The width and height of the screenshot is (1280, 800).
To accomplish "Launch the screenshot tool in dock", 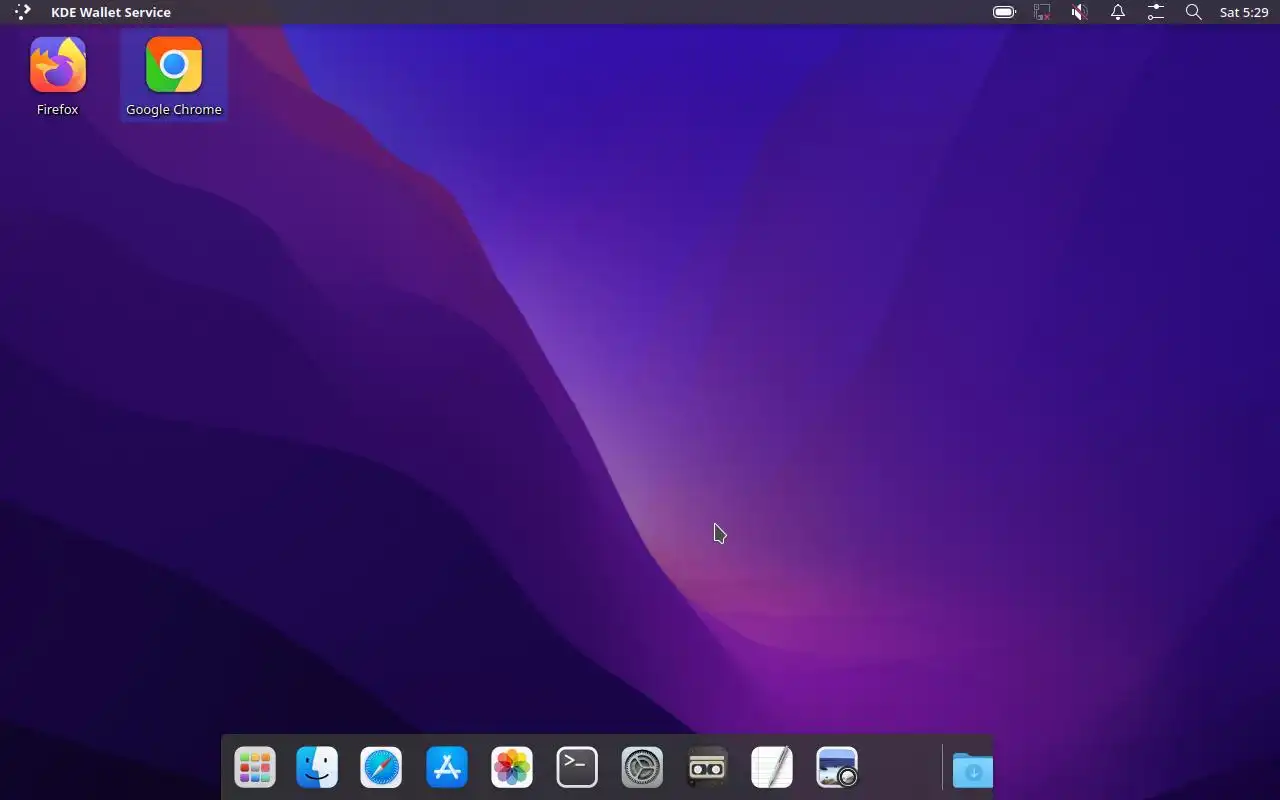I will [837, 768].
